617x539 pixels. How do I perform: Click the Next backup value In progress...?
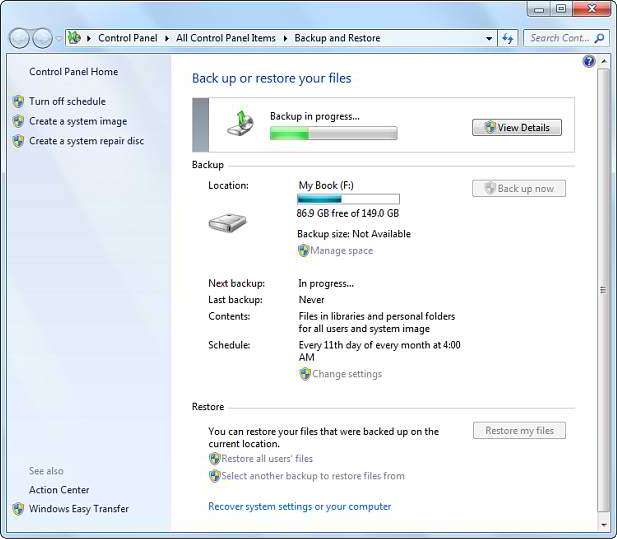(326, 283)
